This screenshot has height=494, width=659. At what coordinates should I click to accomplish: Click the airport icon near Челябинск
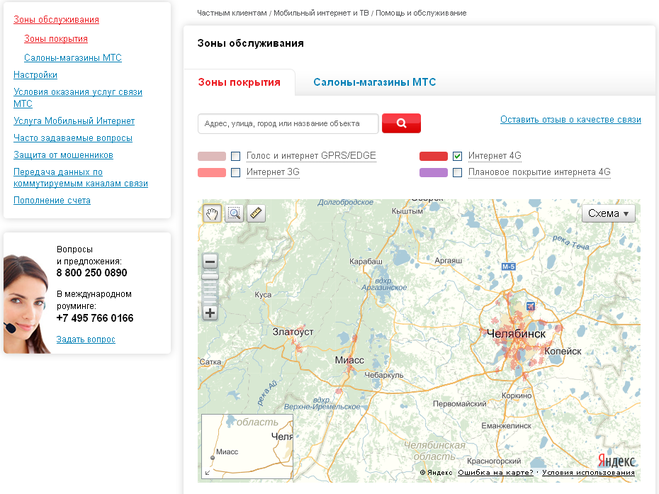pyautogui.click(x=531, y=305)
